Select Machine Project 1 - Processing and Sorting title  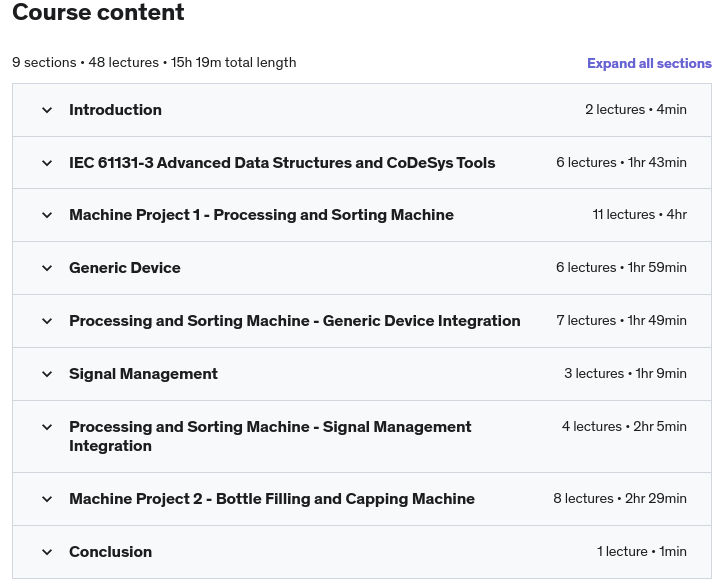tap(261, 215)
